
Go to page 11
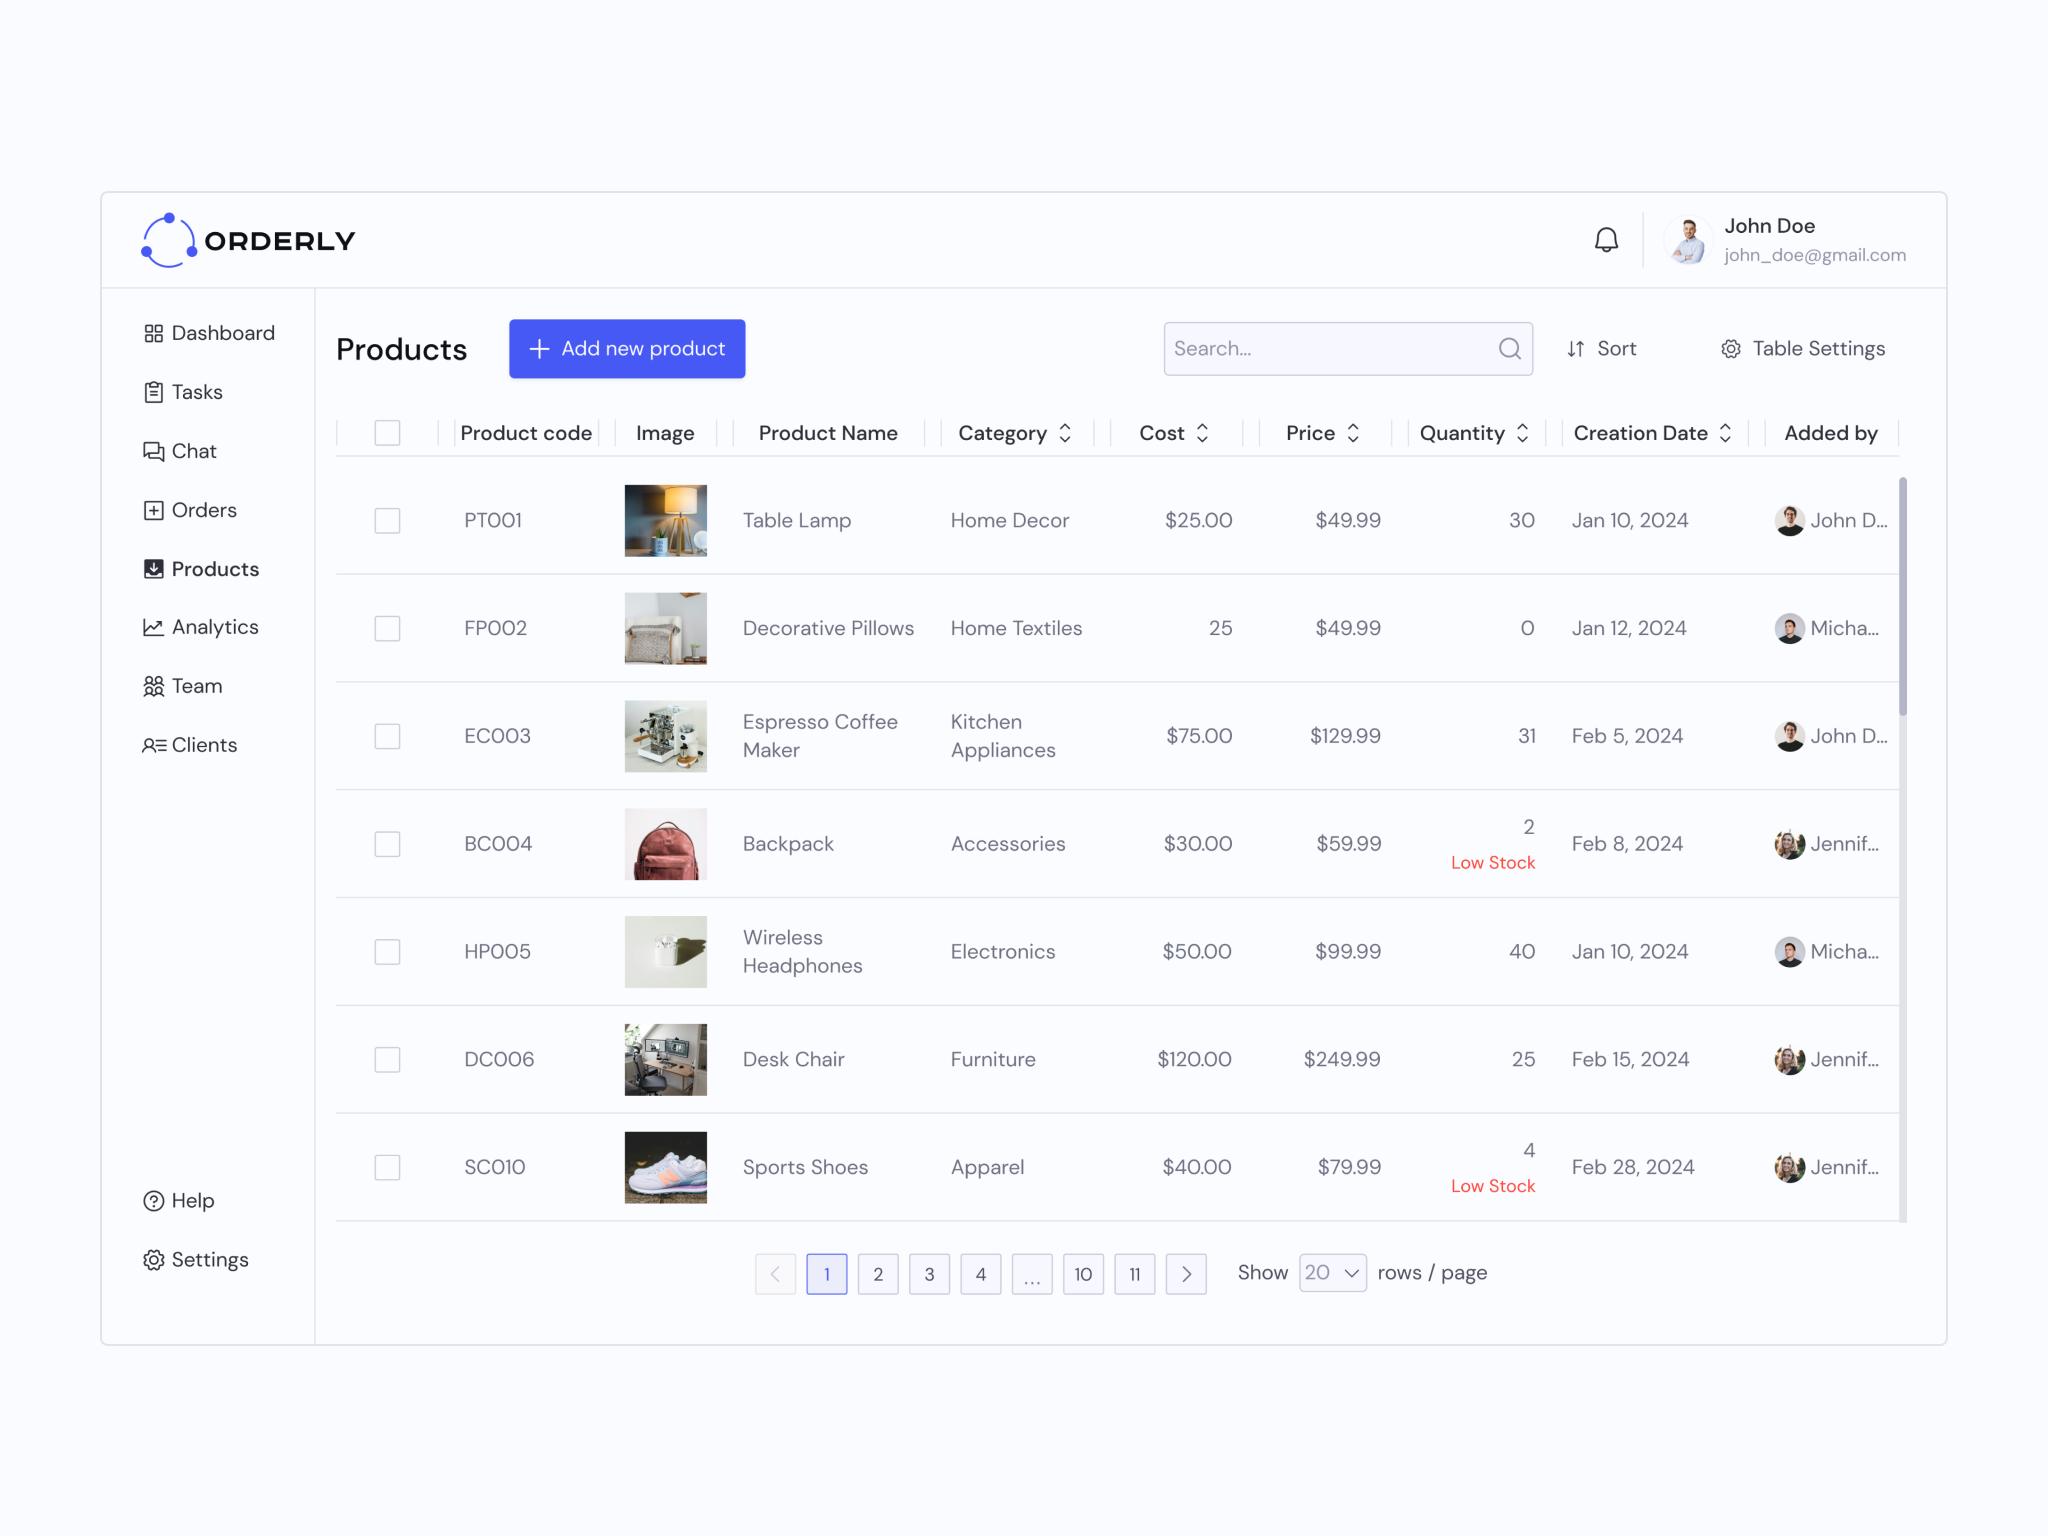click(1134, 1274)
